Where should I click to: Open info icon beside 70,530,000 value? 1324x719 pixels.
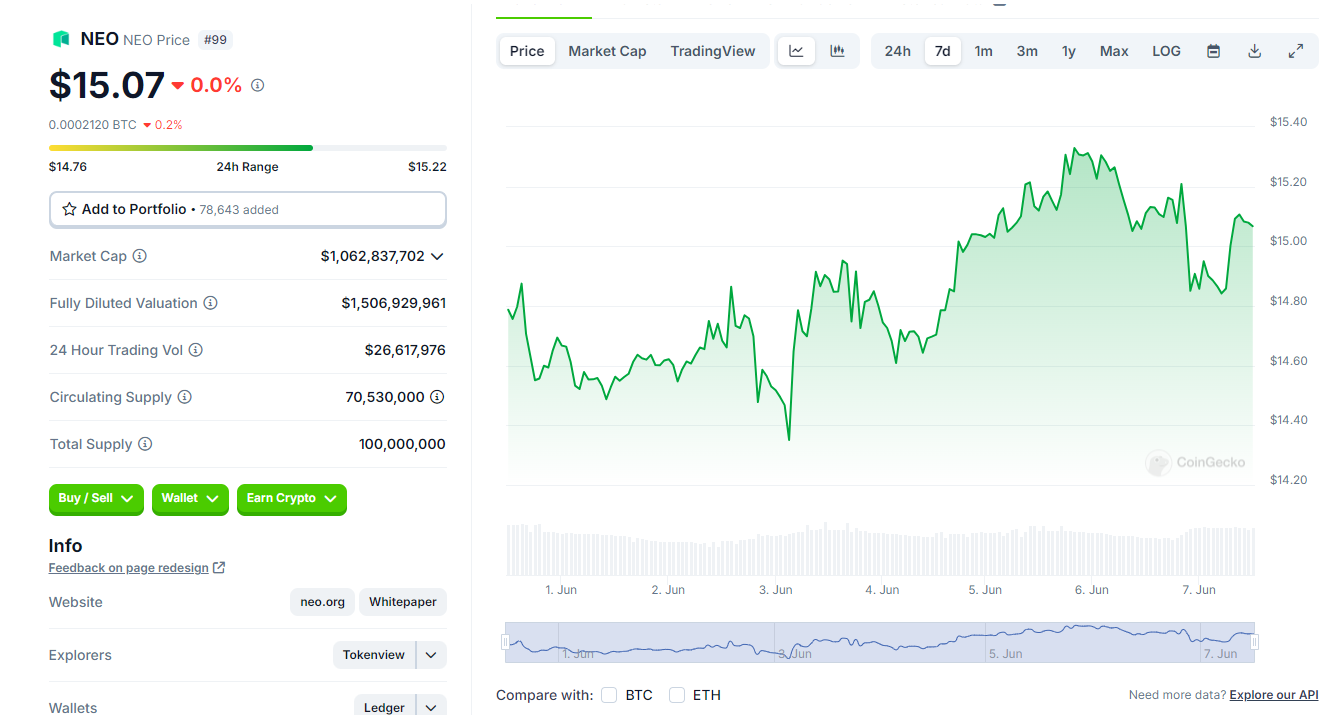pos(437,397)
